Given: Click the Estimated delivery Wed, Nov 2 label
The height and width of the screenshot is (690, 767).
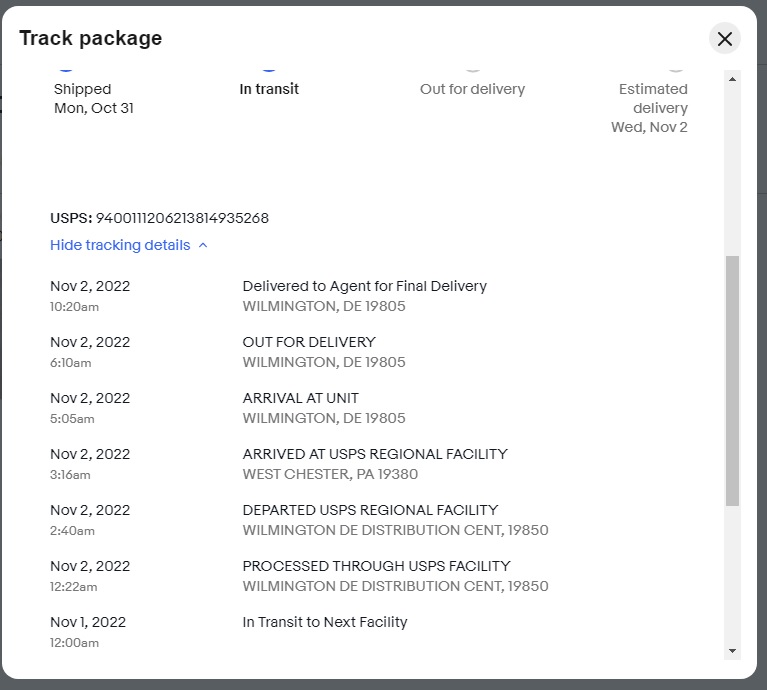Looking at the screenshot, I should [x=652, y=108].
